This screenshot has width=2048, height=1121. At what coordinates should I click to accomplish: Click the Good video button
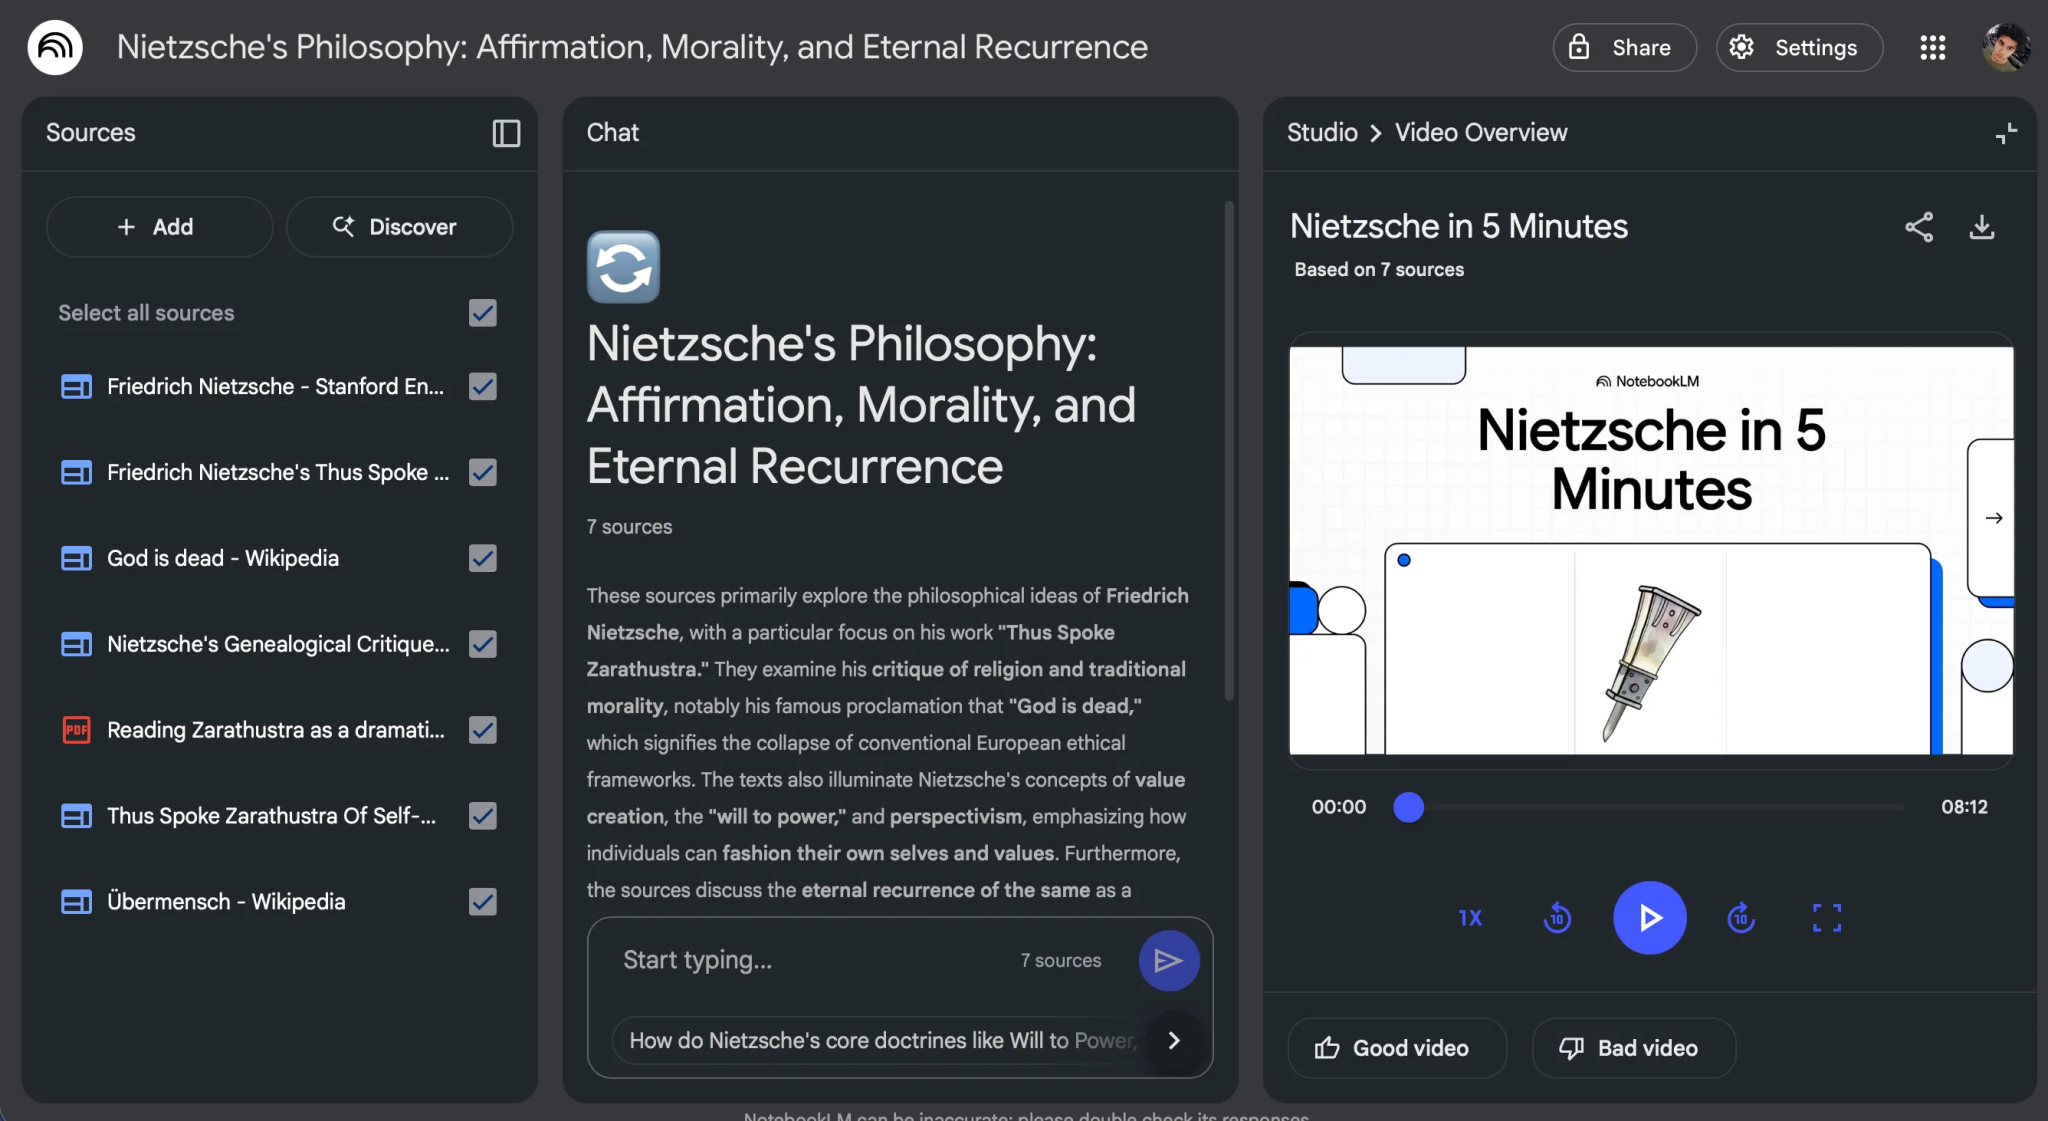(x=1396, y=1048)
